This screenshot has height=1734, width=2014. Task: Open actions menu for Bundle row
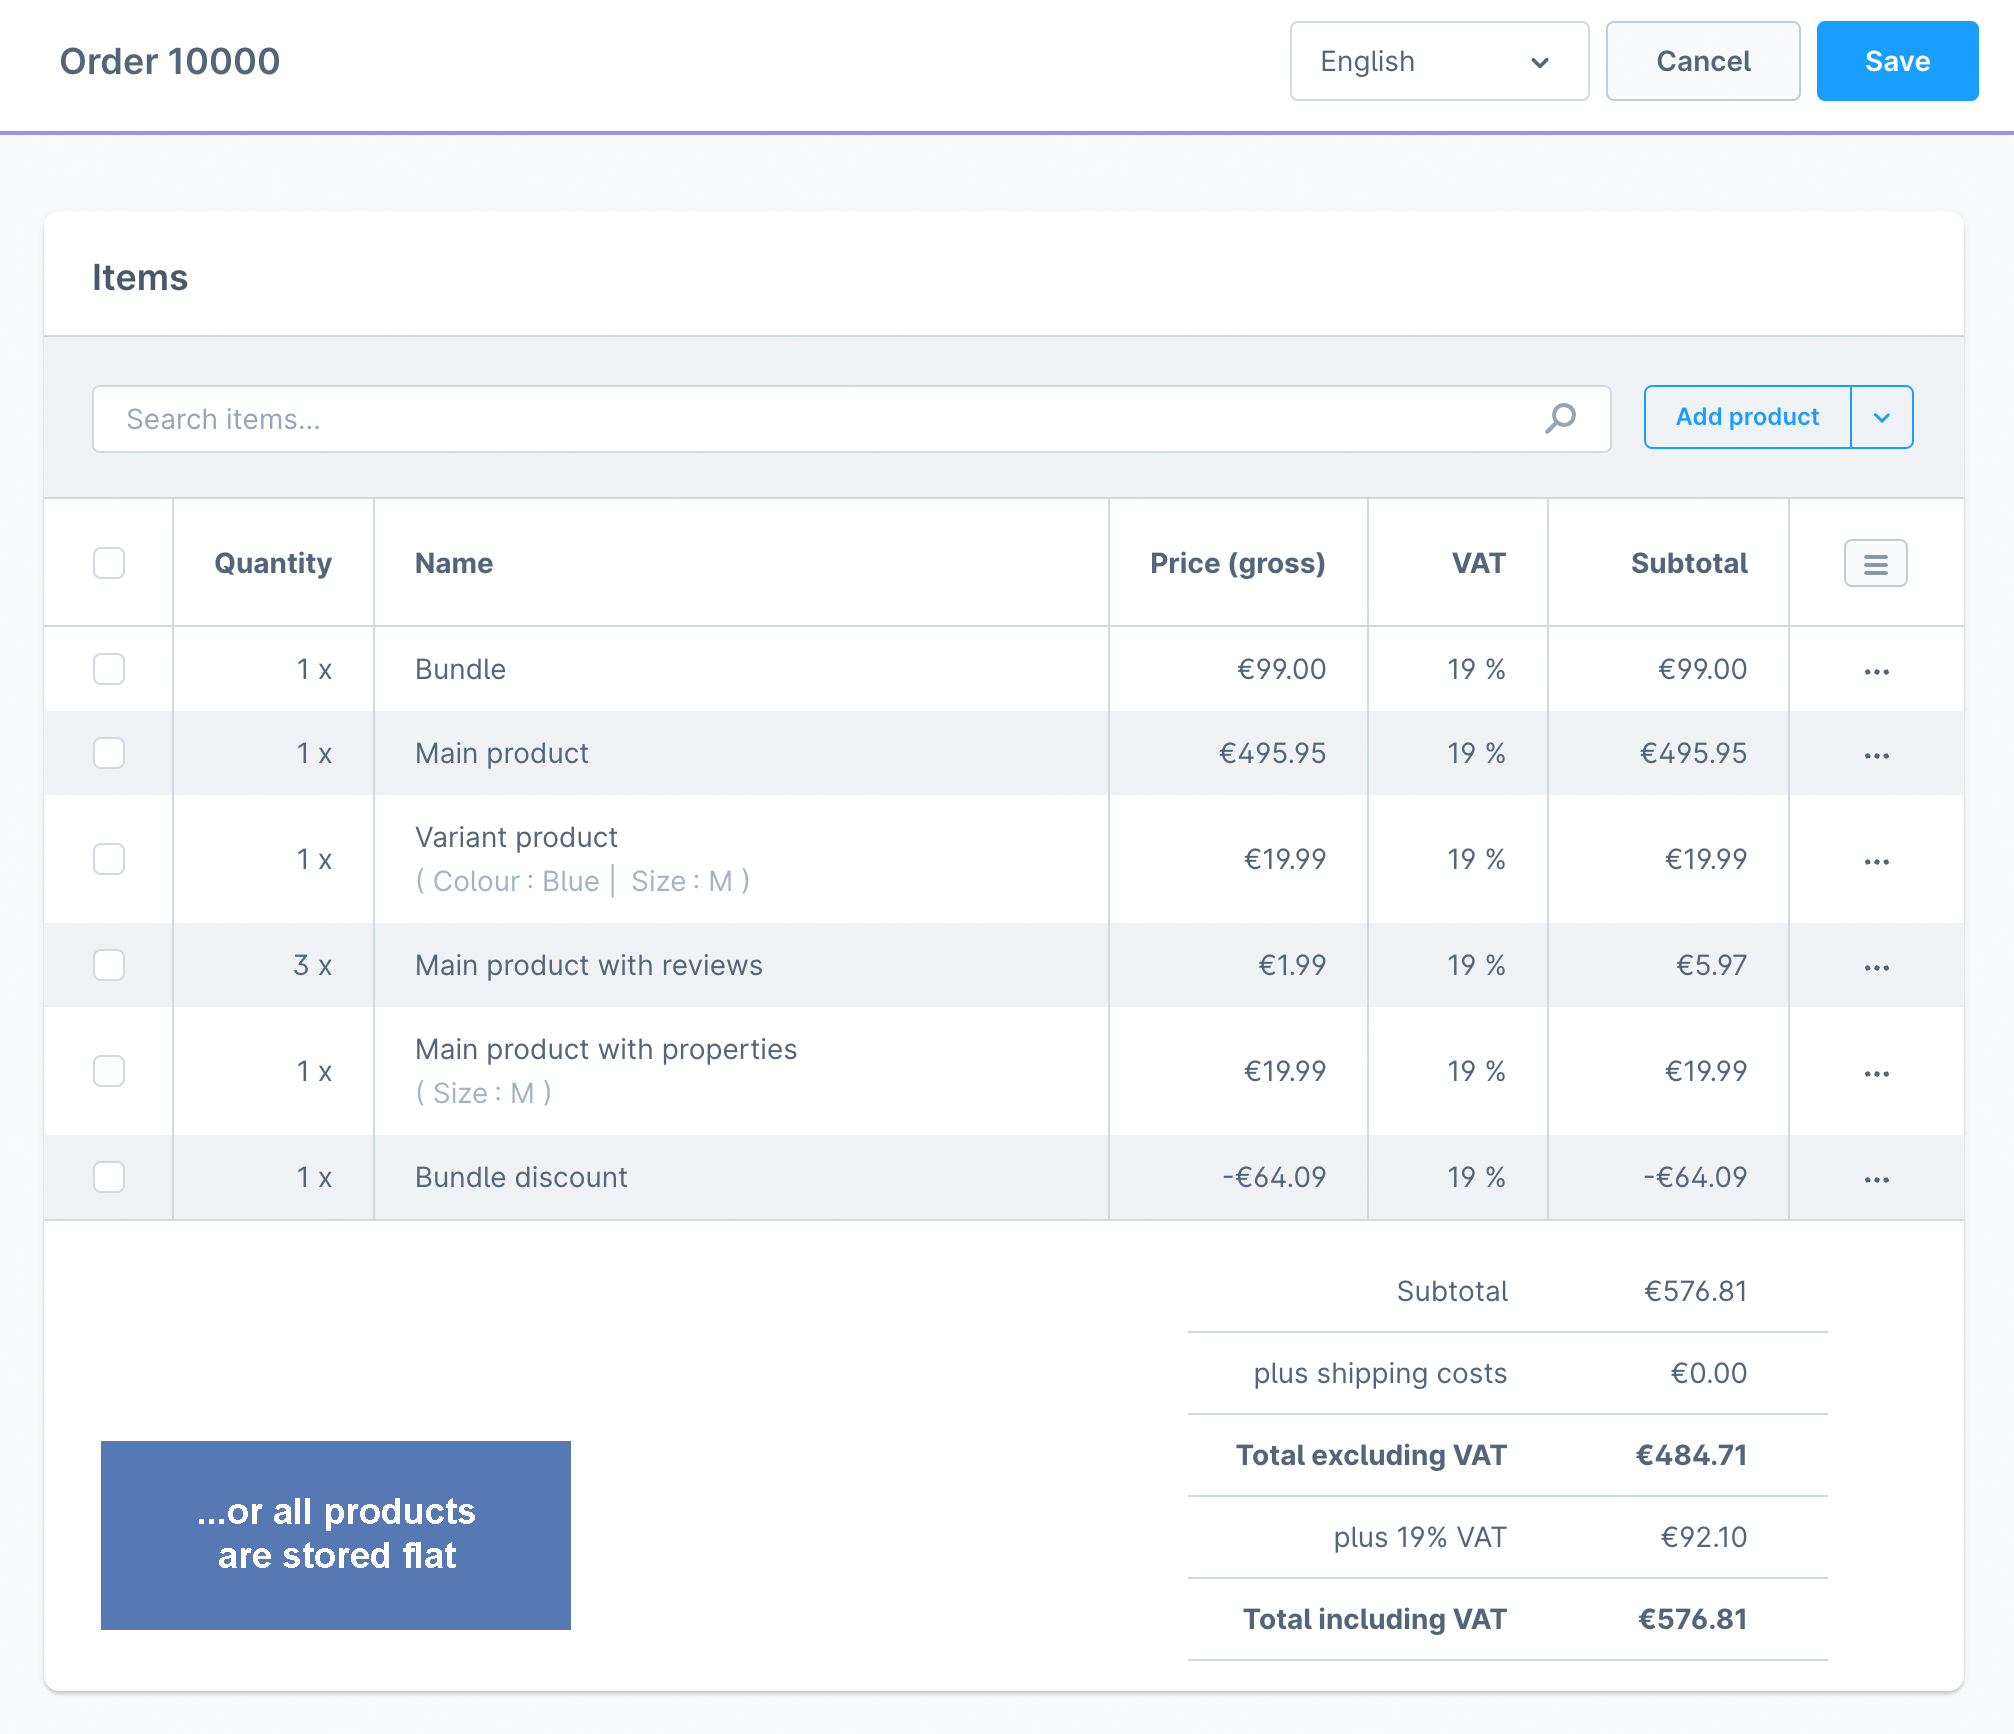click(x=1876, y=671)
